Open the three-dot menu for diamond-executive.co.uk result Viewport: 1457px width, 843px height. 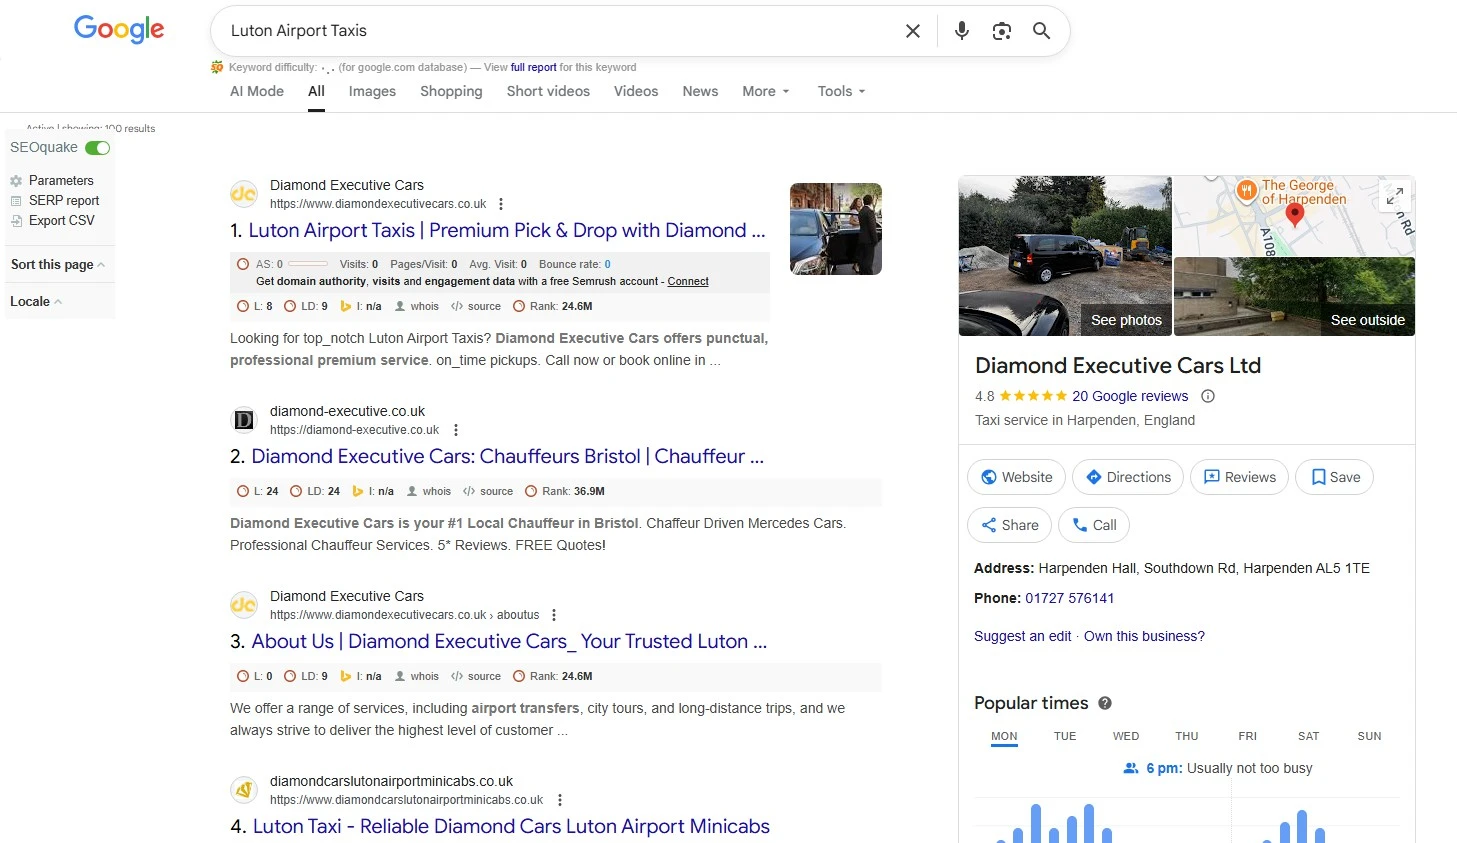coord(456,430)
